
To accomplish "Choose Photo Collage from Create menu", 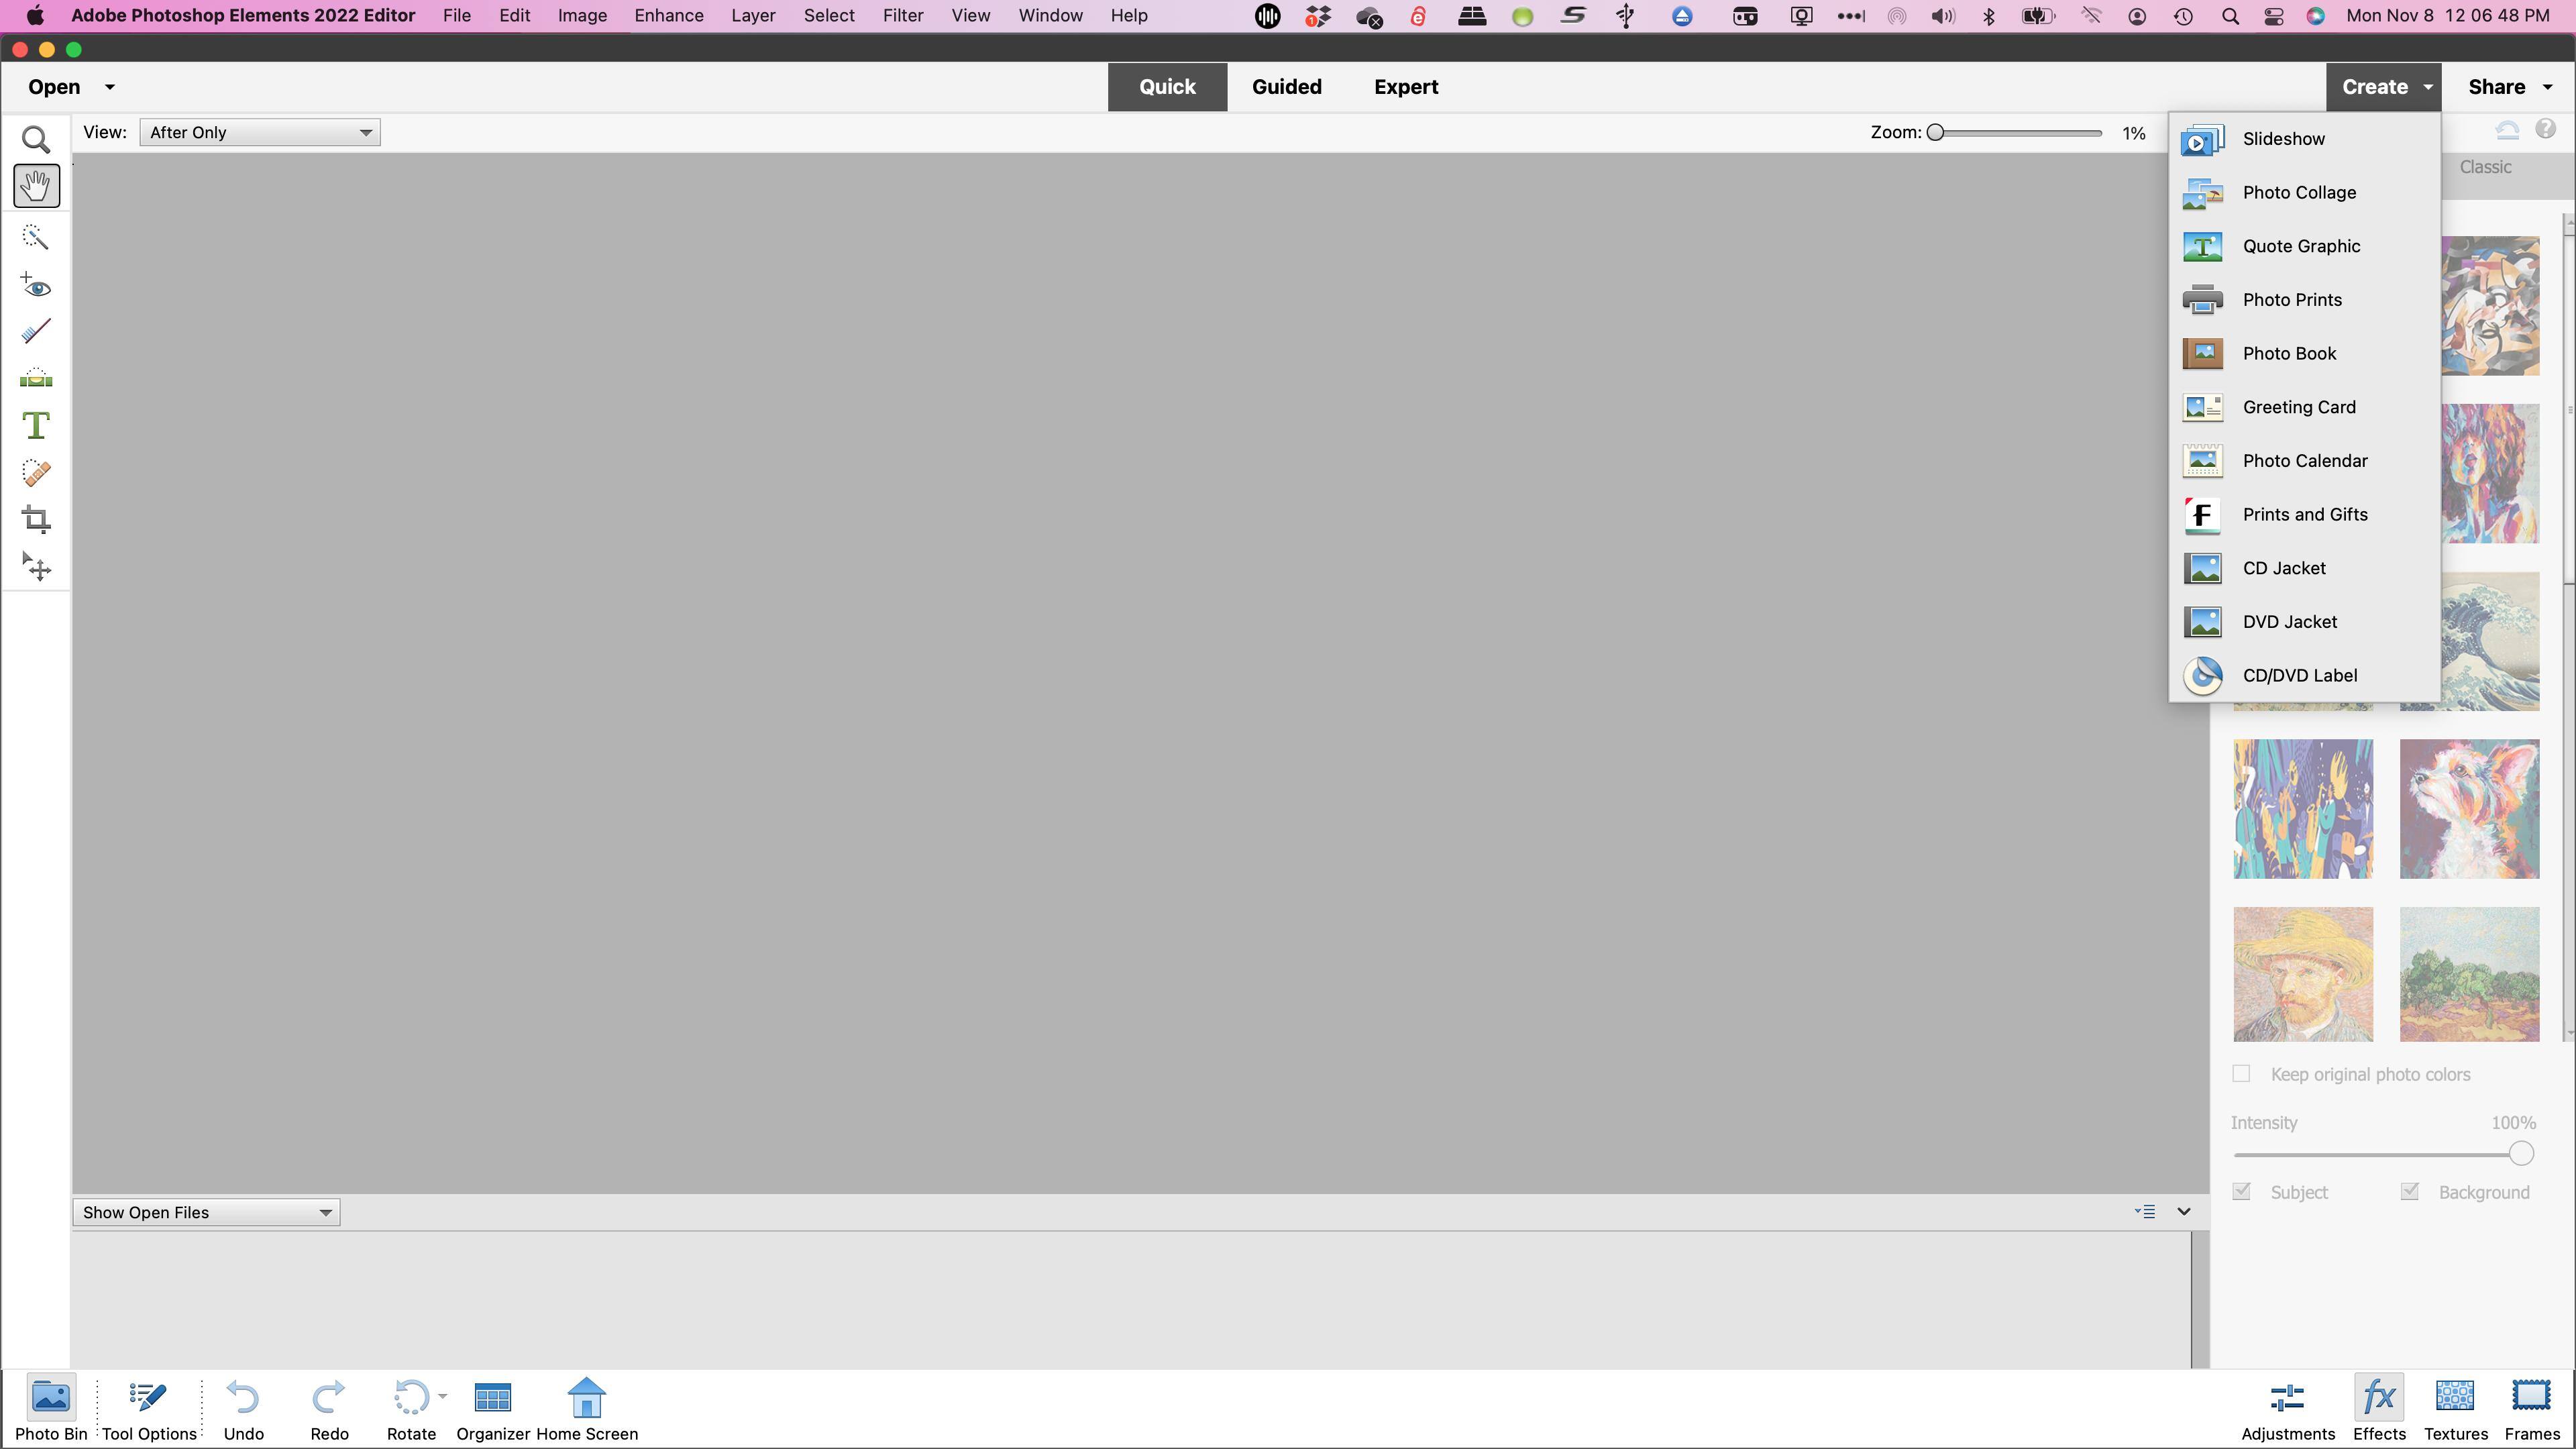I will [x=2298, y=192].
